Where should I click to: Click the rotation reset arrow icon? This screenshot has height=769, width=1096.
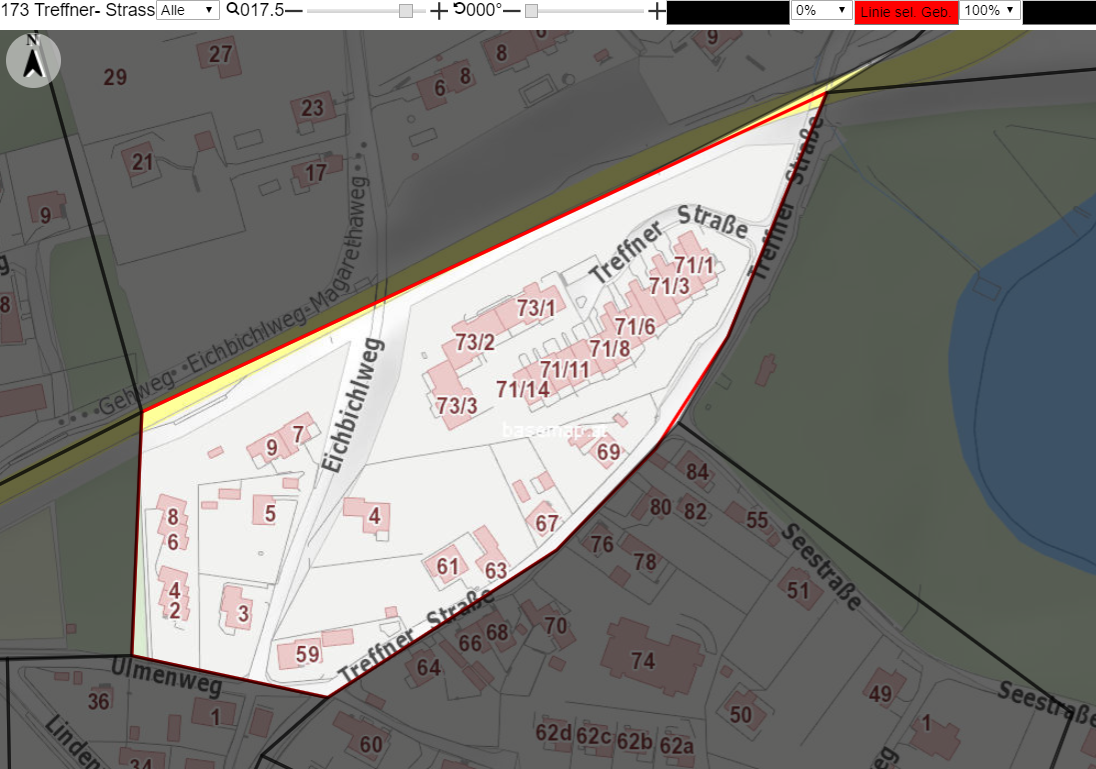(459, 9)
